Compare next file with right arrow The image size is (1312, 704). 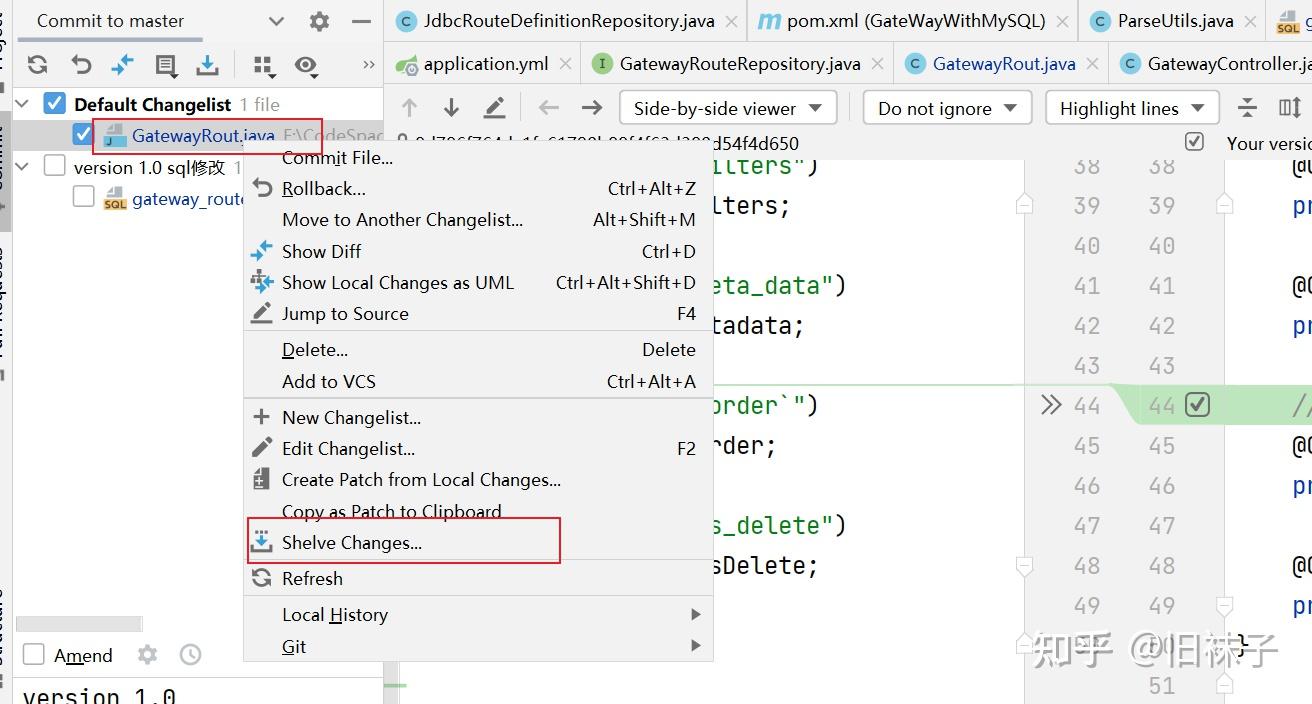pyautogui.click(x=592, y=108)
